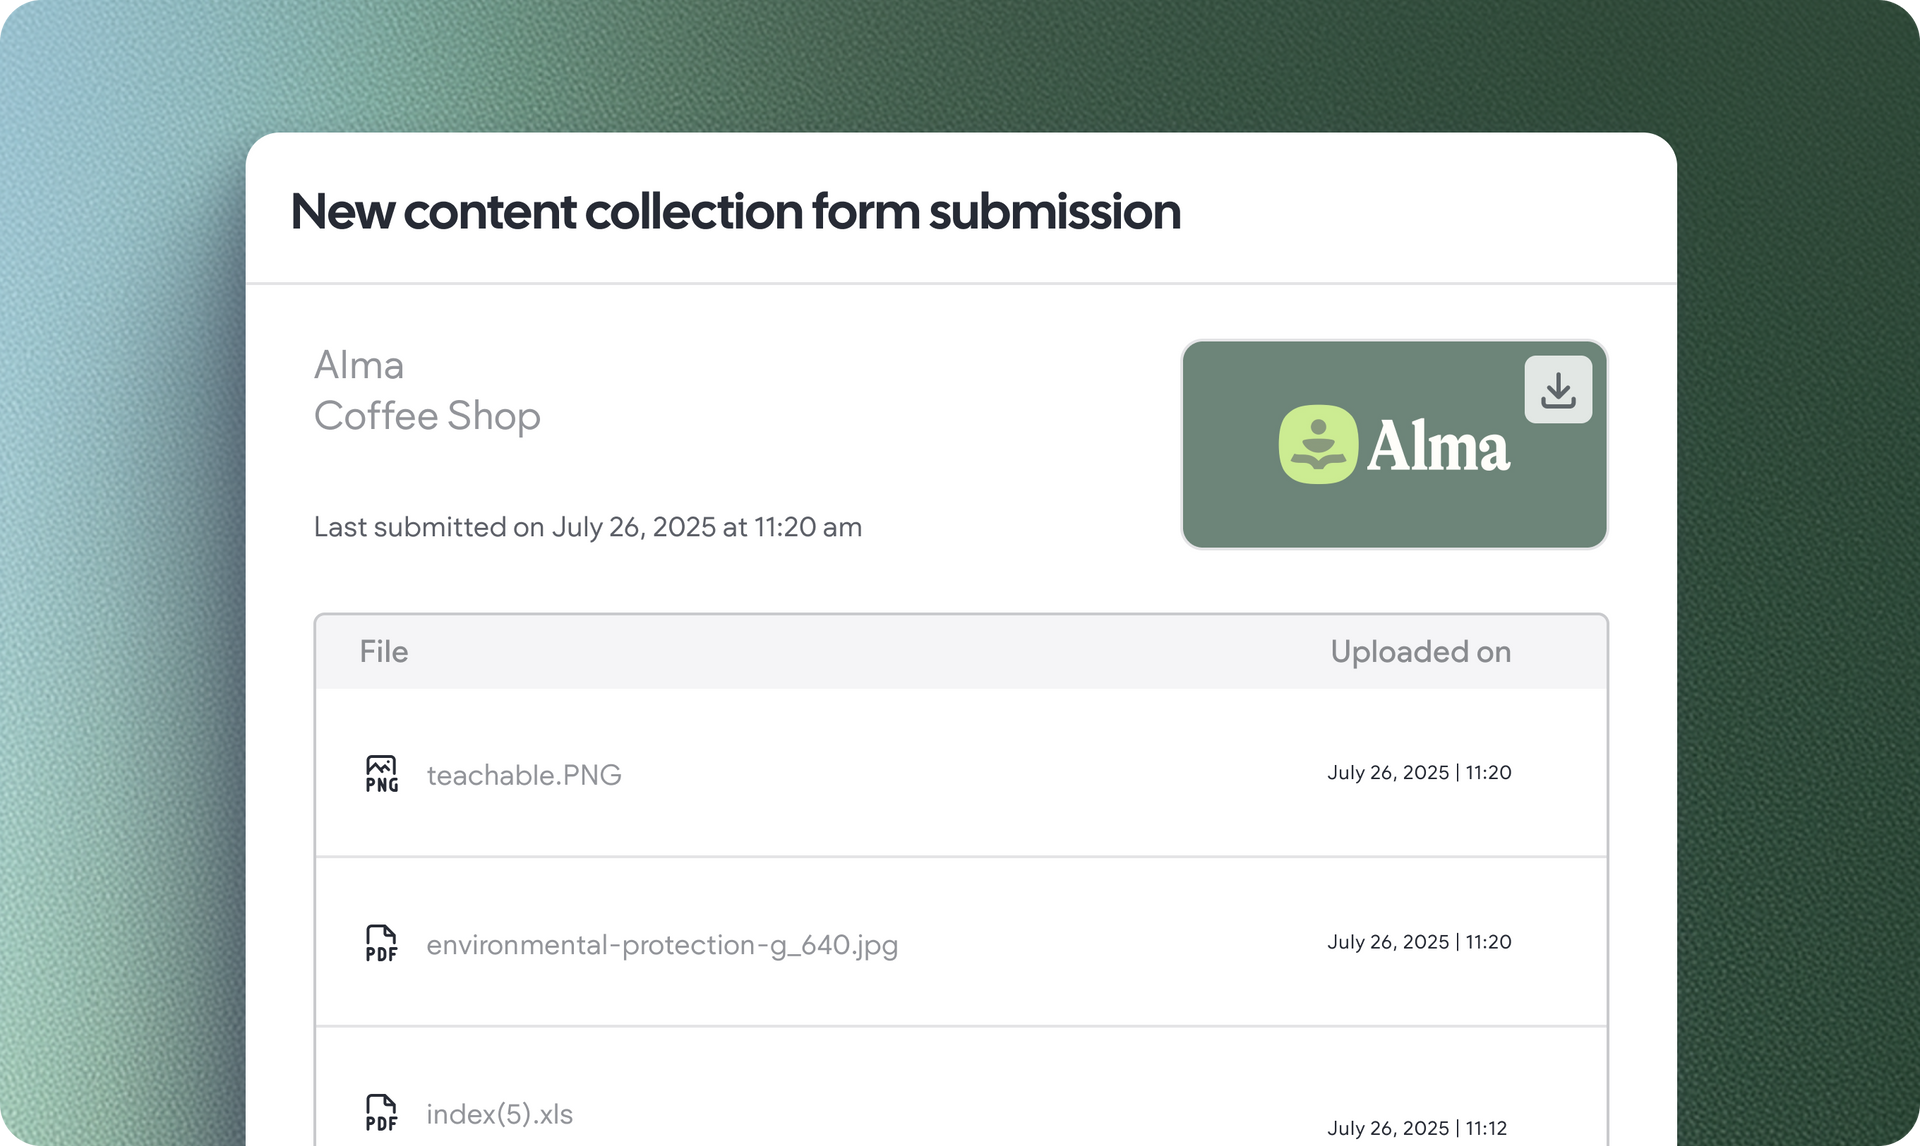Screen dimensions: 1920x1146
Task: Click the Uploaded on column header
Action: tap(1420, 652)
